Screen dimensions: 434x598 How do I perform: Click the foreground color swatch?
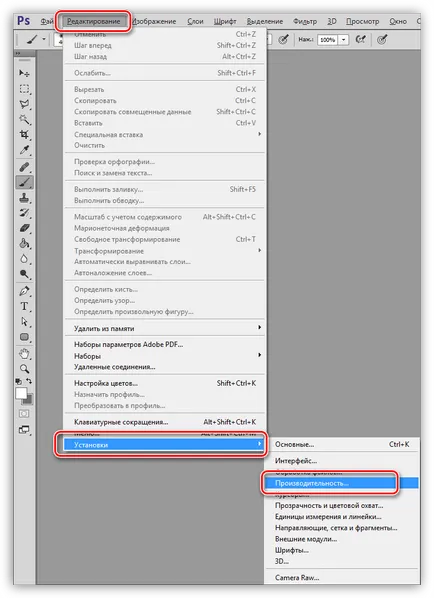click(x=21, y=393)
